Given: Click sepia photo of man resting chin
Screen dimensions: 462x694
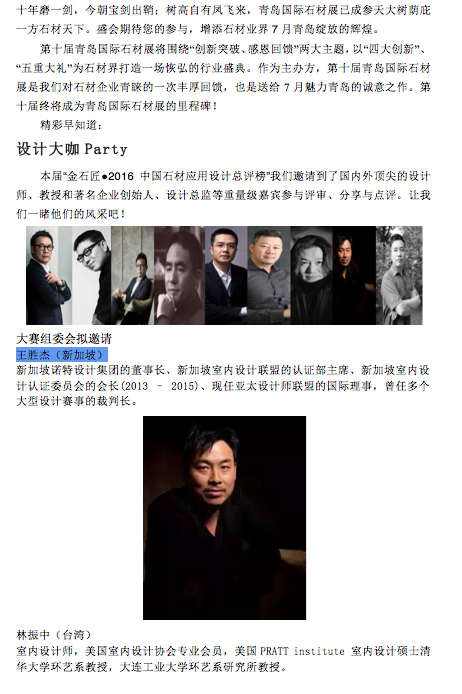Looking at the screenshot, I should pos(179,275).
